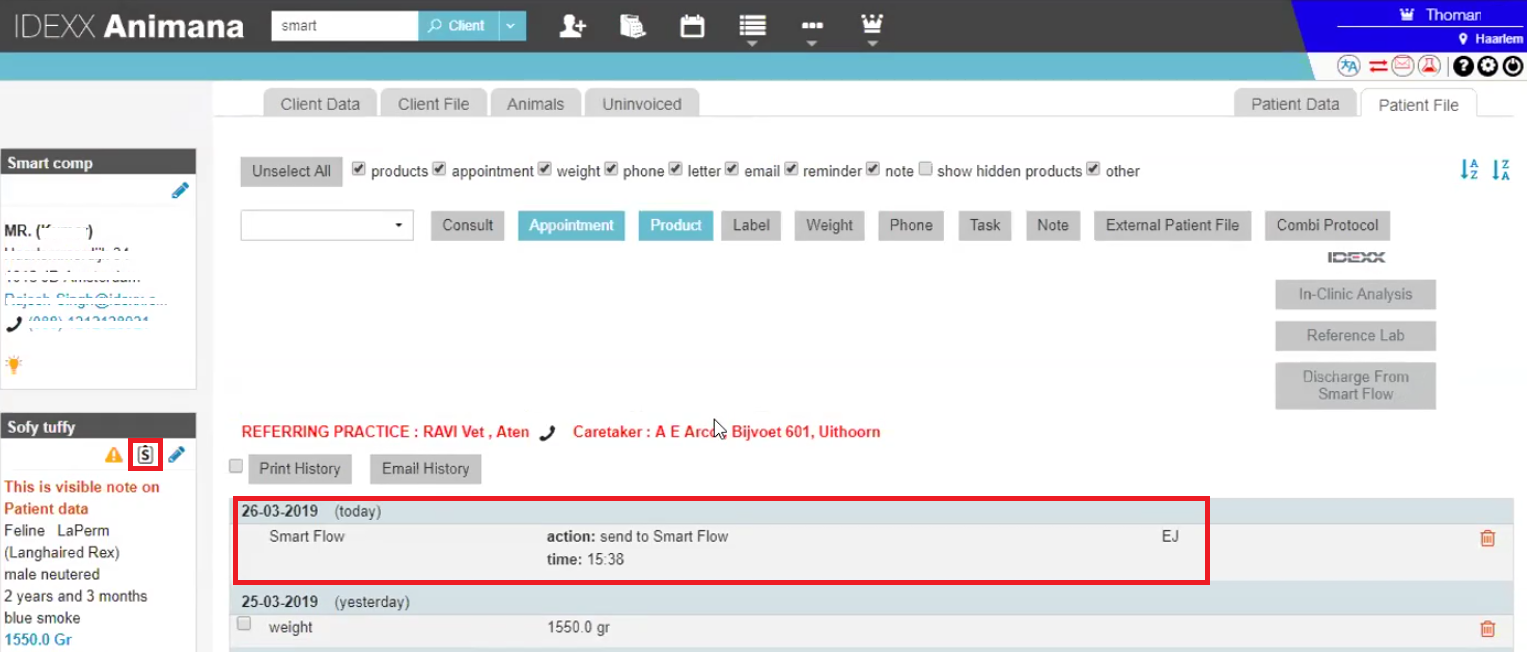
Task: Click the Weight button
Action: coord(830,225)
